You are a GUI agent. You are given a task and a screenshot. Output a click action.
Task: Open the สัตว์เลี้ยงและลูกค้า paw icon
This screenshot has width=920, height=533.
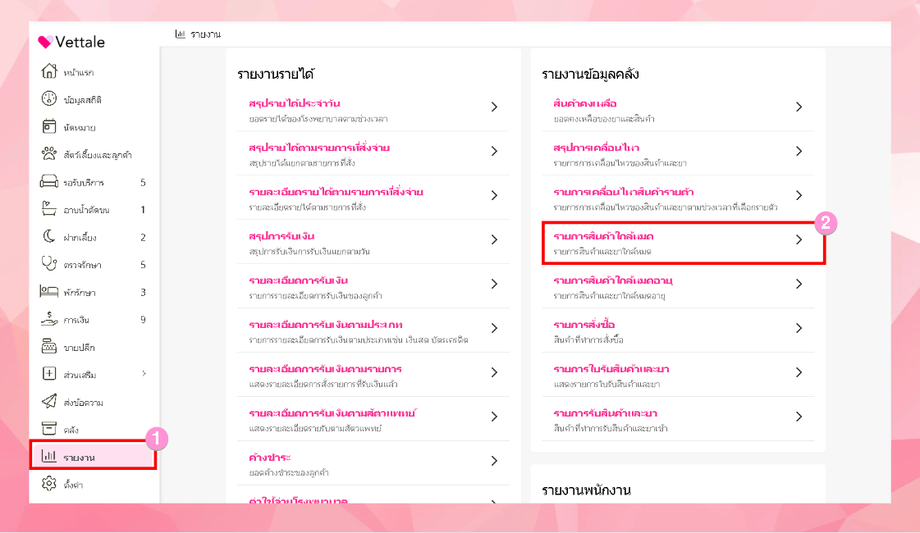tap(49, 154)
